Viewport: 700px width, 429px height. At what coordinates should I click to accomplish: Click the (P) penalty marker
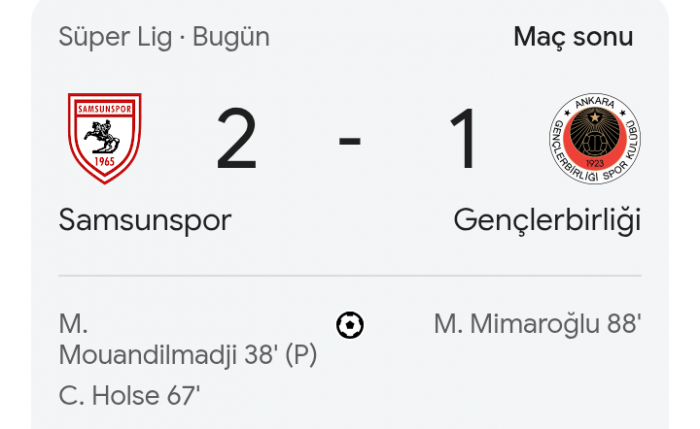[301, 355]
